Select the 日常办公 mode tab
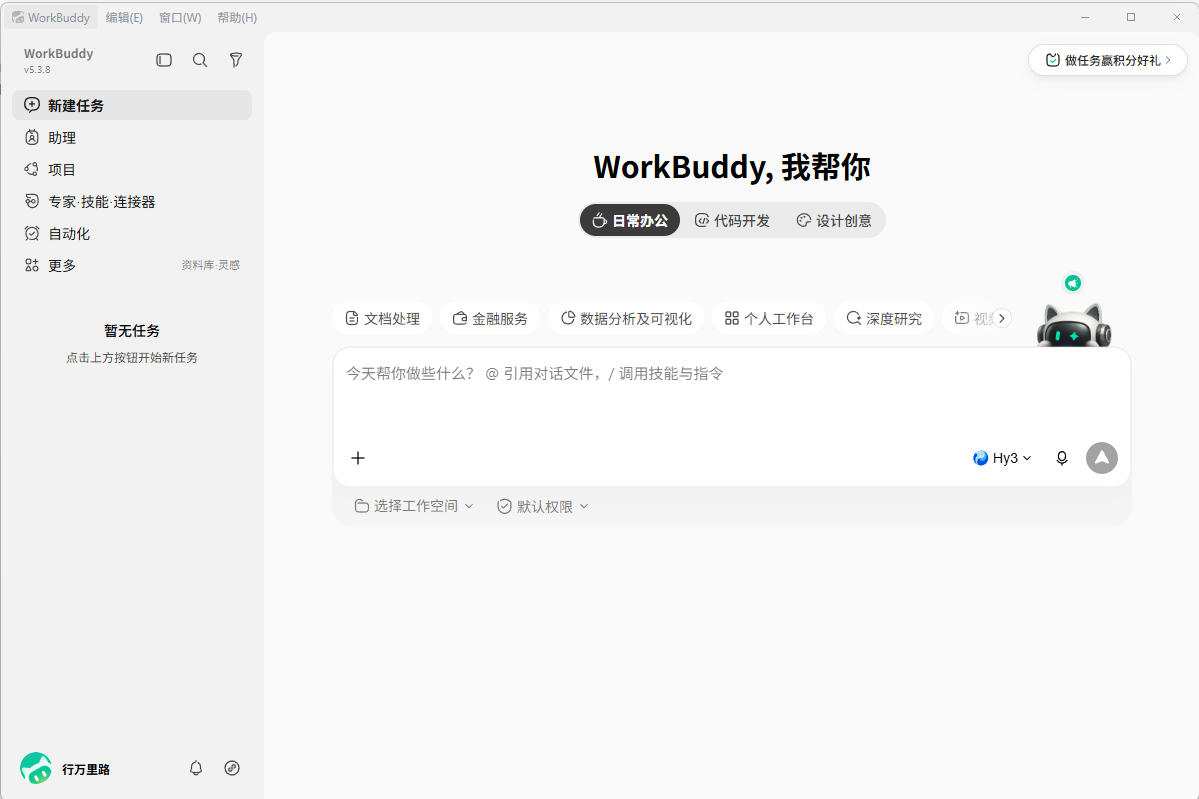 tap(630, 220)
